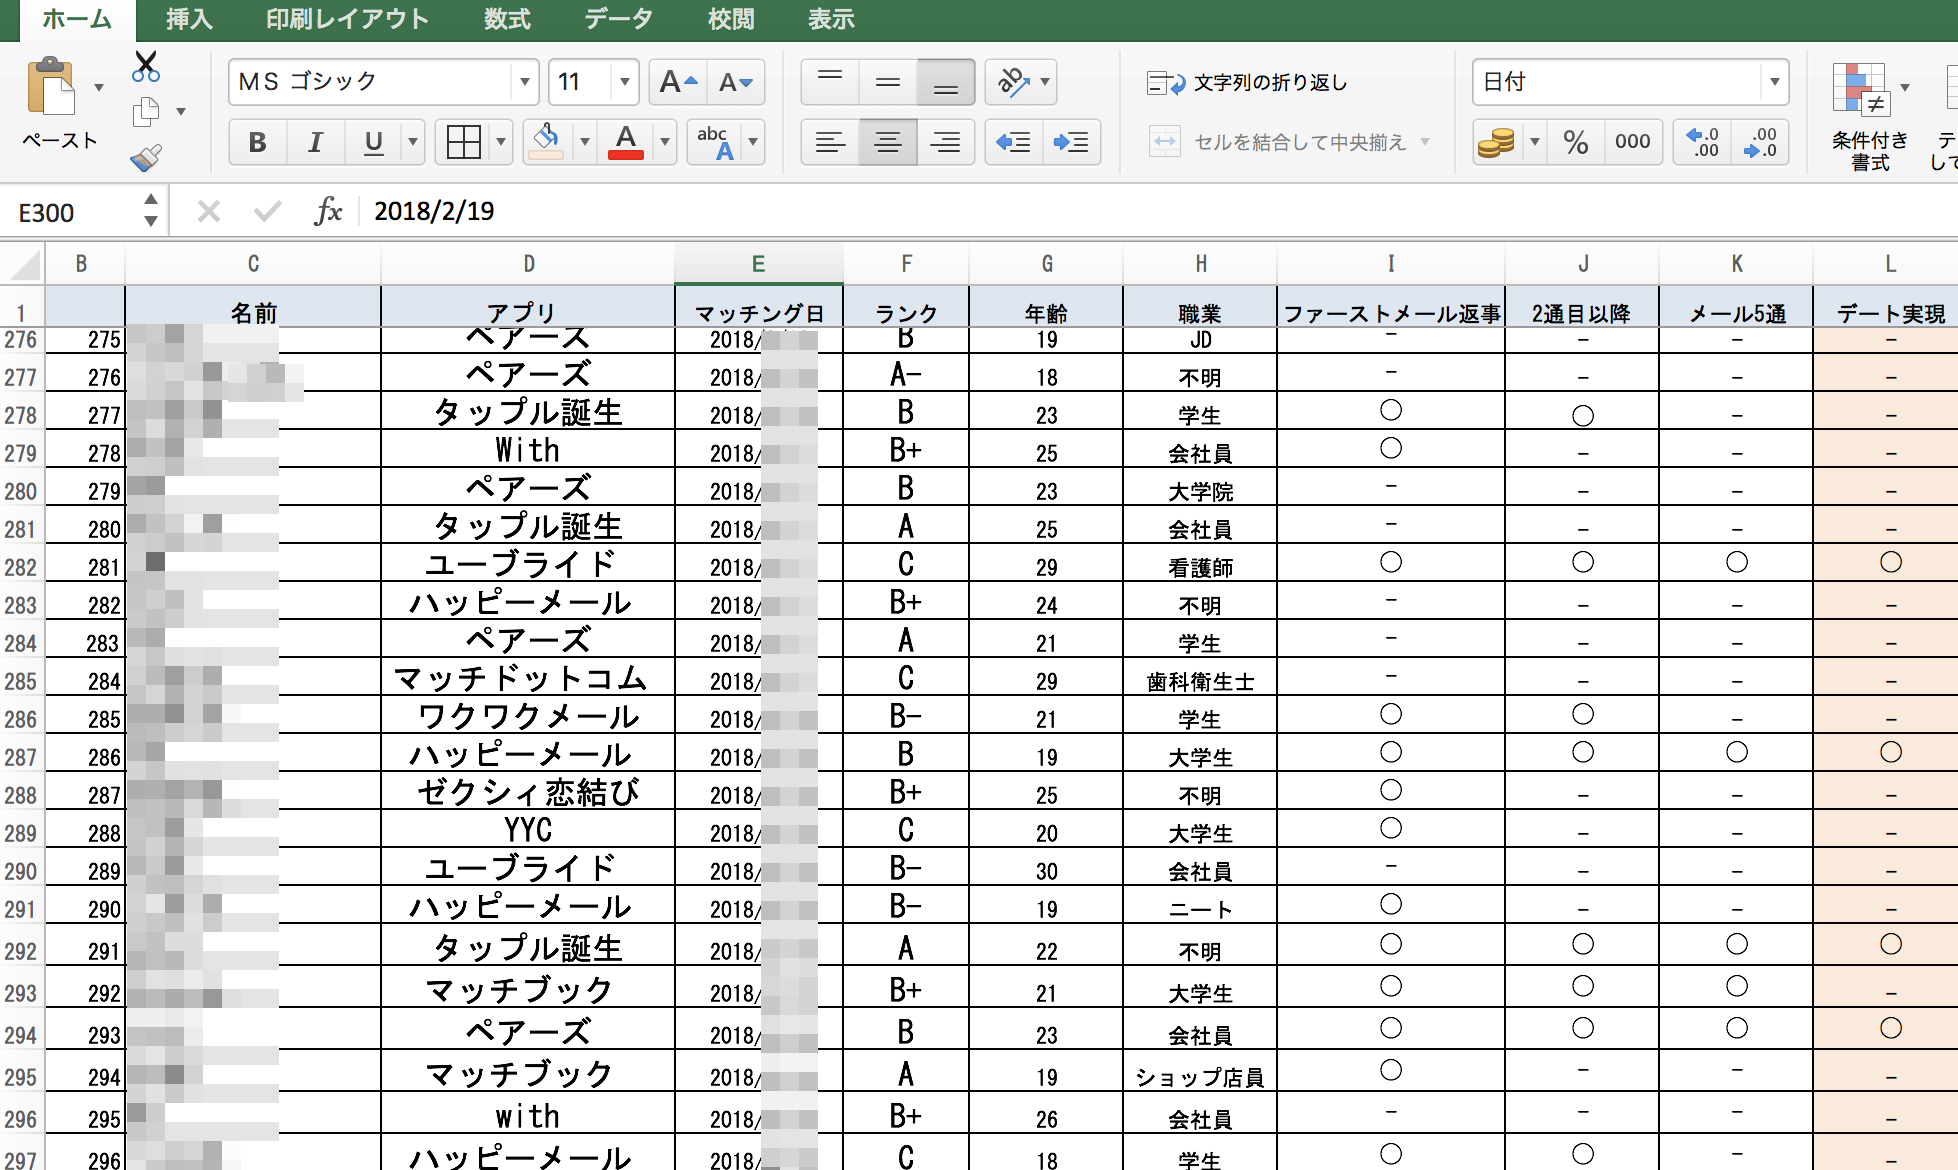Apply red font color A icon
The height and width of the screenshot is (1170, 1958).
(626, 142)
